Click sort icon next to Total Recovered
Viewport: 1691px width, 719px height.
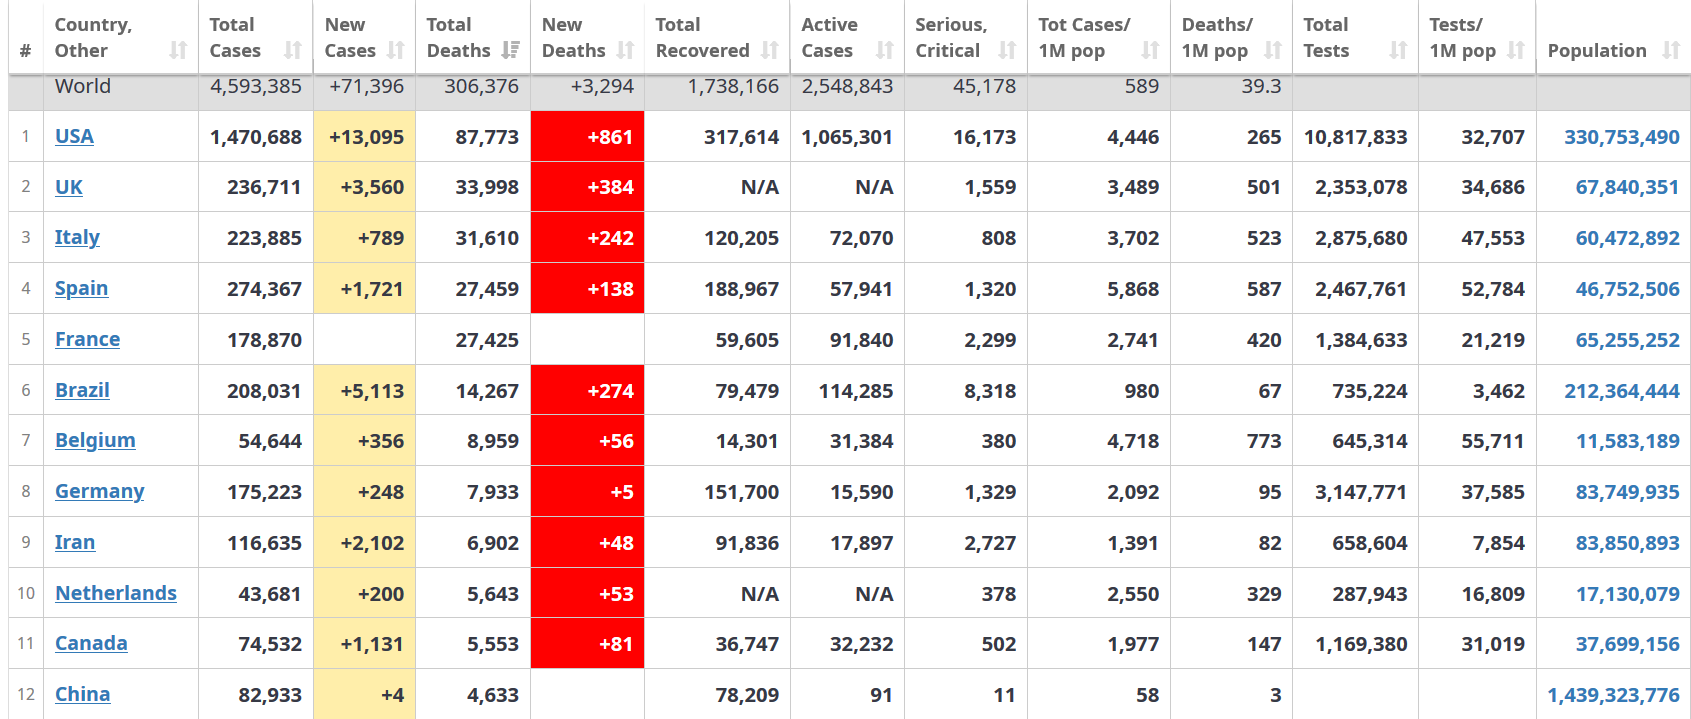(x=770, y=50)
